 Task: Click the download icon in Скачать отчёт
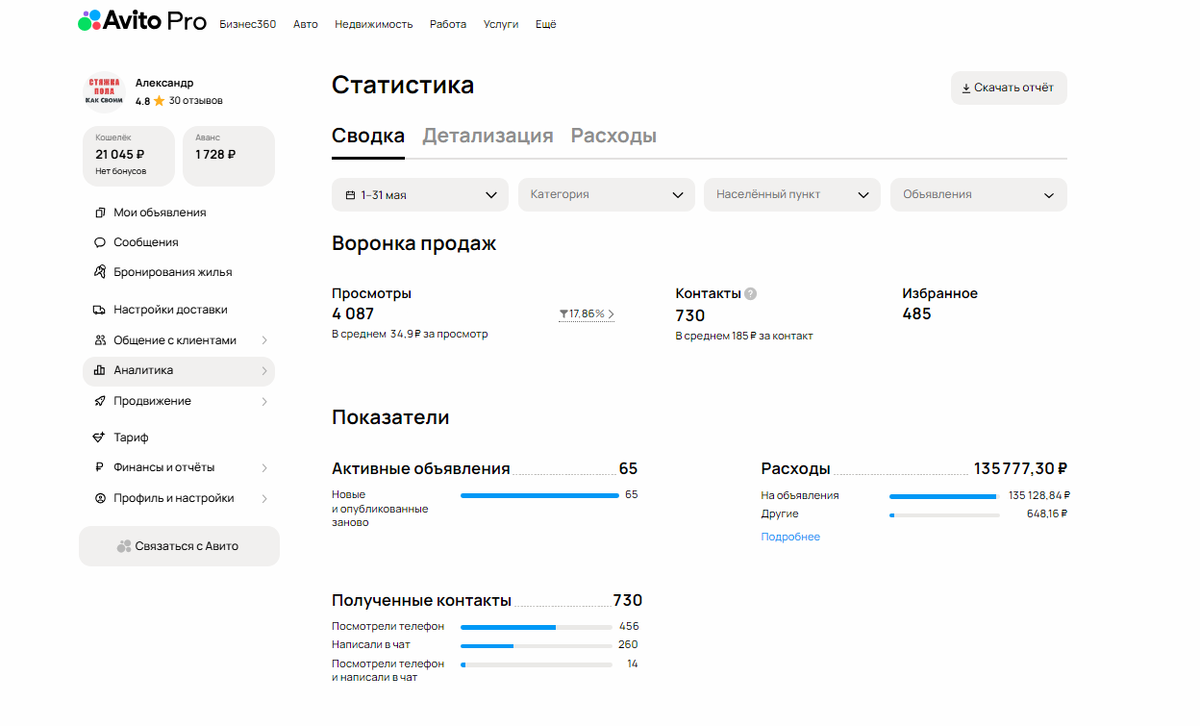coord(966,88)
